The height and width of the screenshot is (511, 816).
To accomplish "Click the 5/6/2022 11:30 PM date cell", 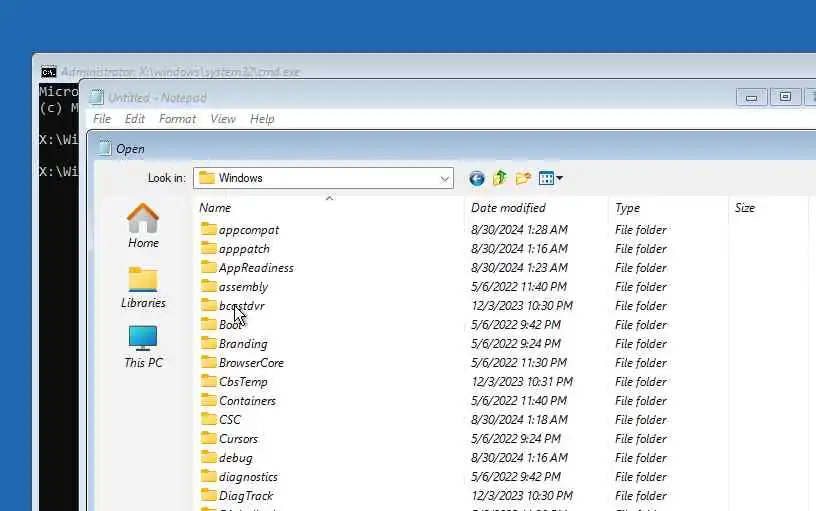I will (519, 363).
